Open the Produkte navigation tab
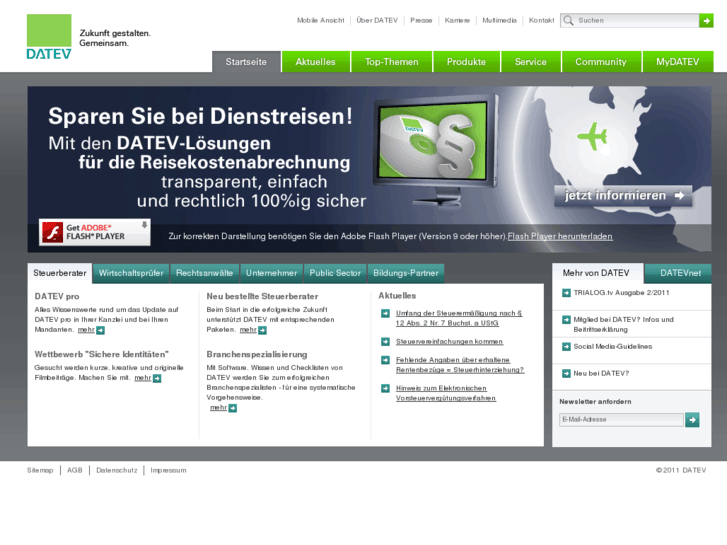727x545 pixels. [466, 62]
